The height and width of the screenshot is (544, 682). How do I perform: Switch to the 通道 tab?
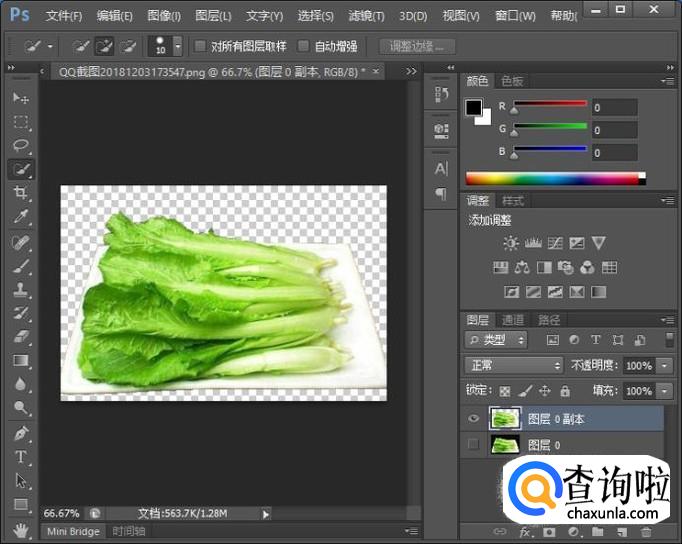tap(513, 320)
